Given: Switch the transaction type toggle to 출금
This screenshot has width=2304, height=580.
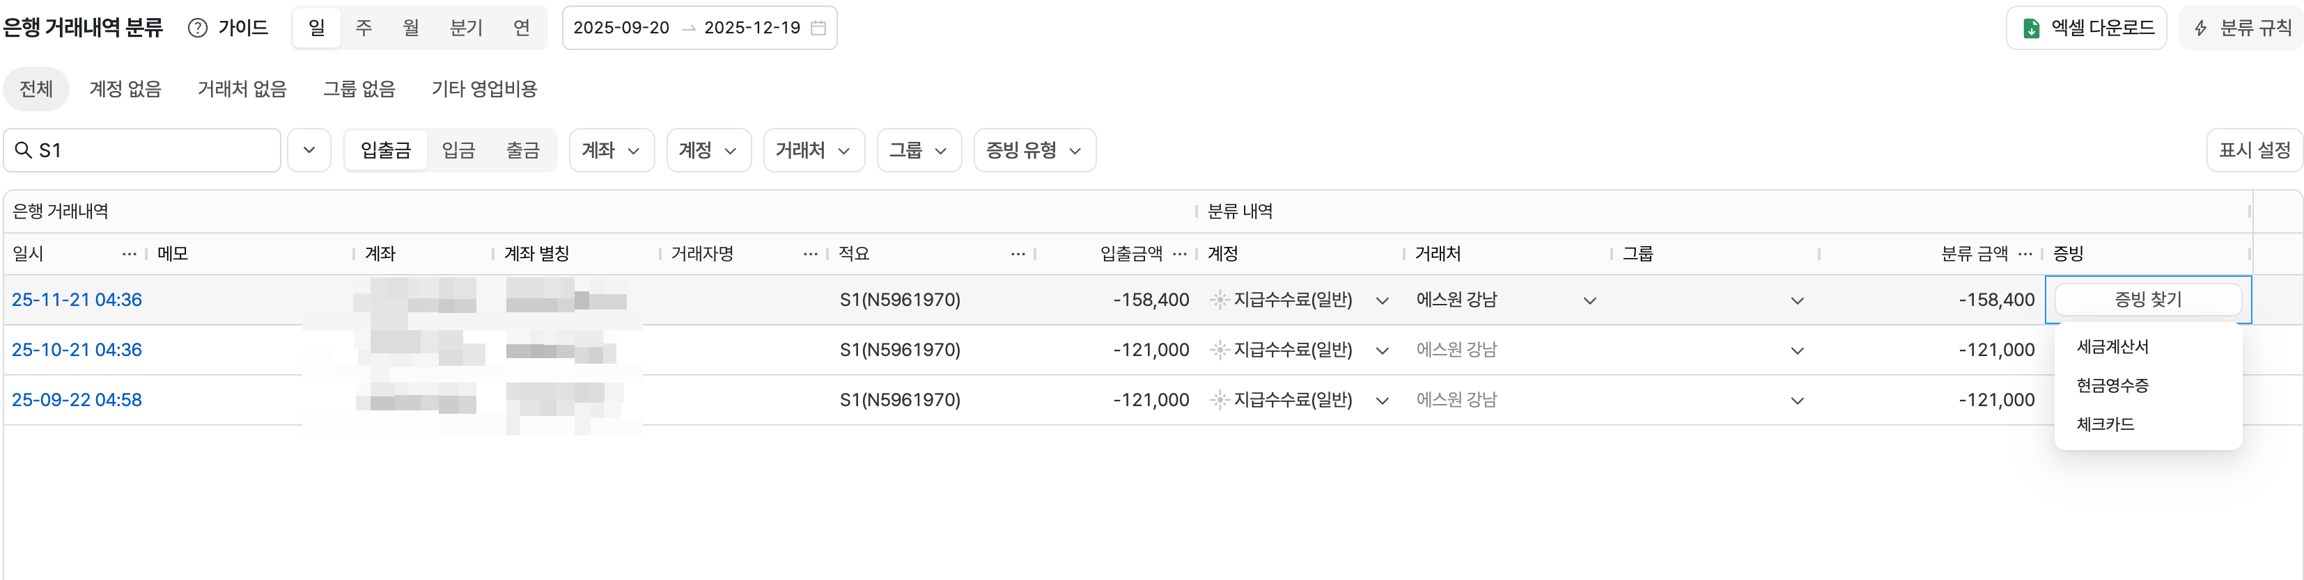Looking at the screenshot, I should (522, 150).
